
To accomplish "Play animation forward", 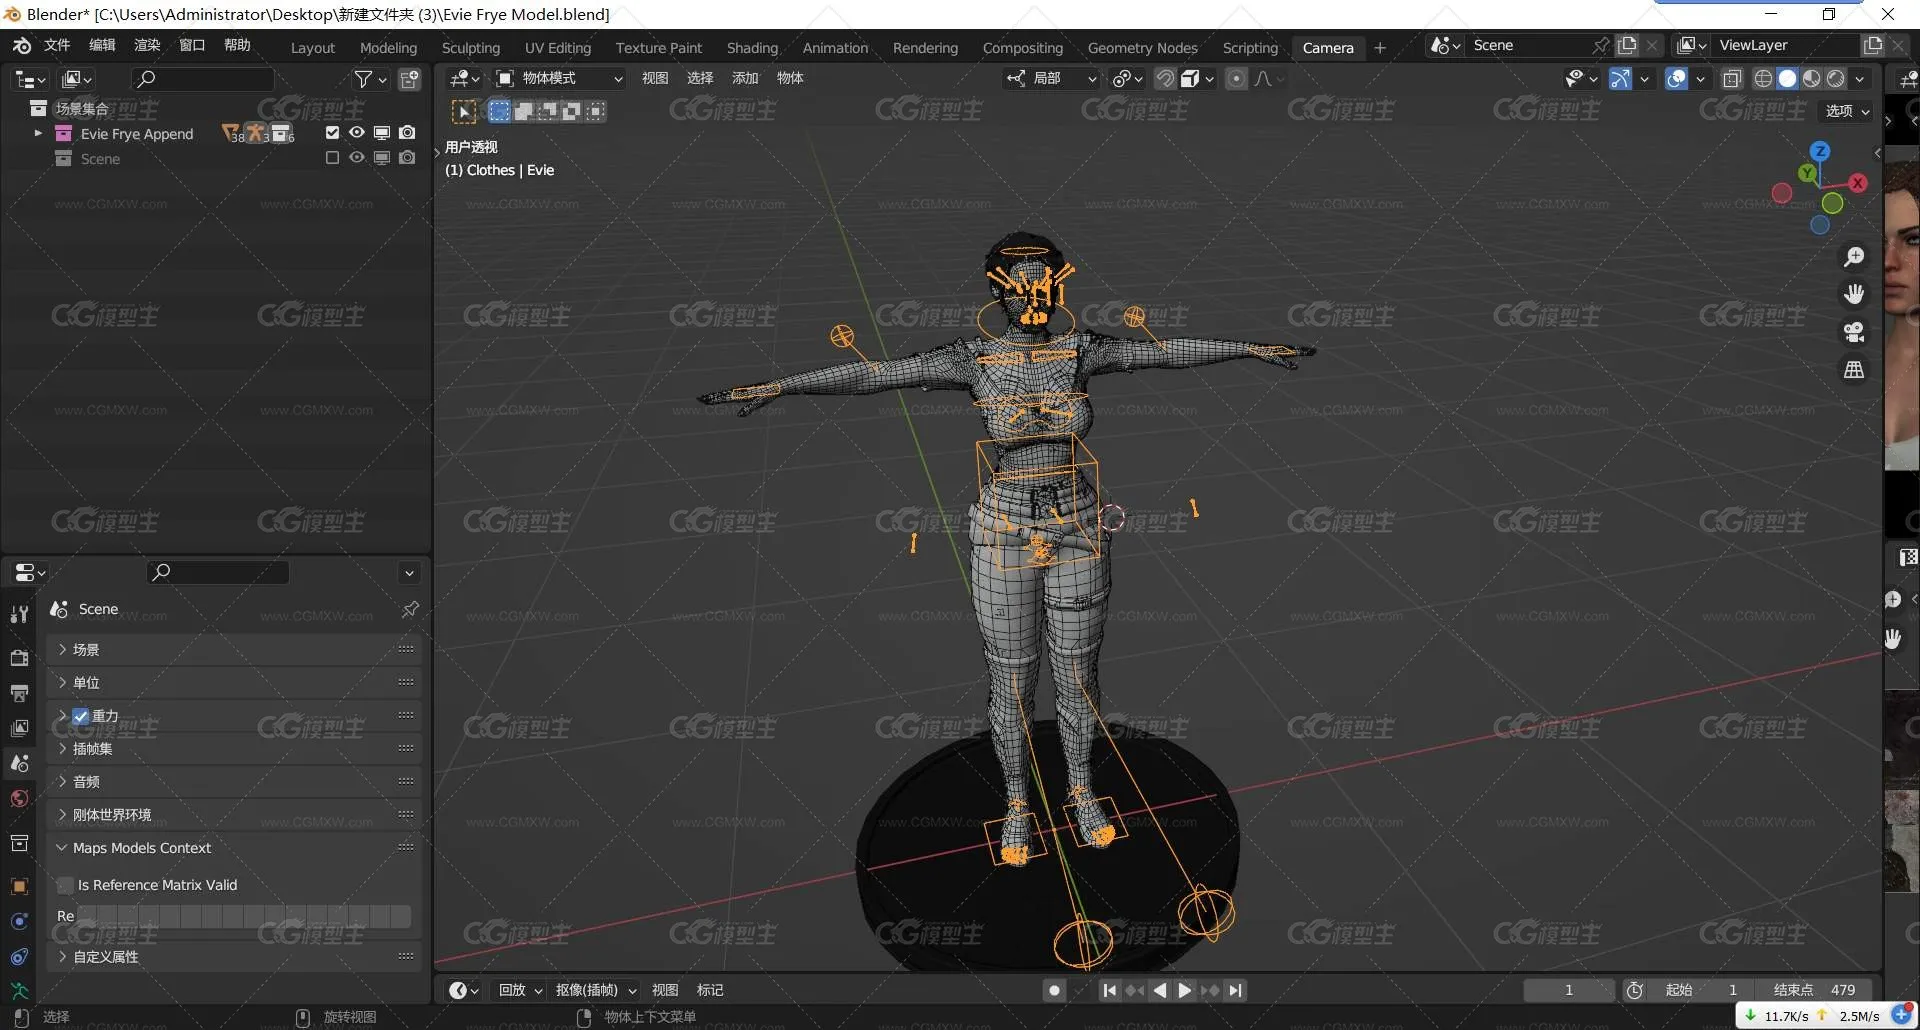I will [x=1184, y=990].
